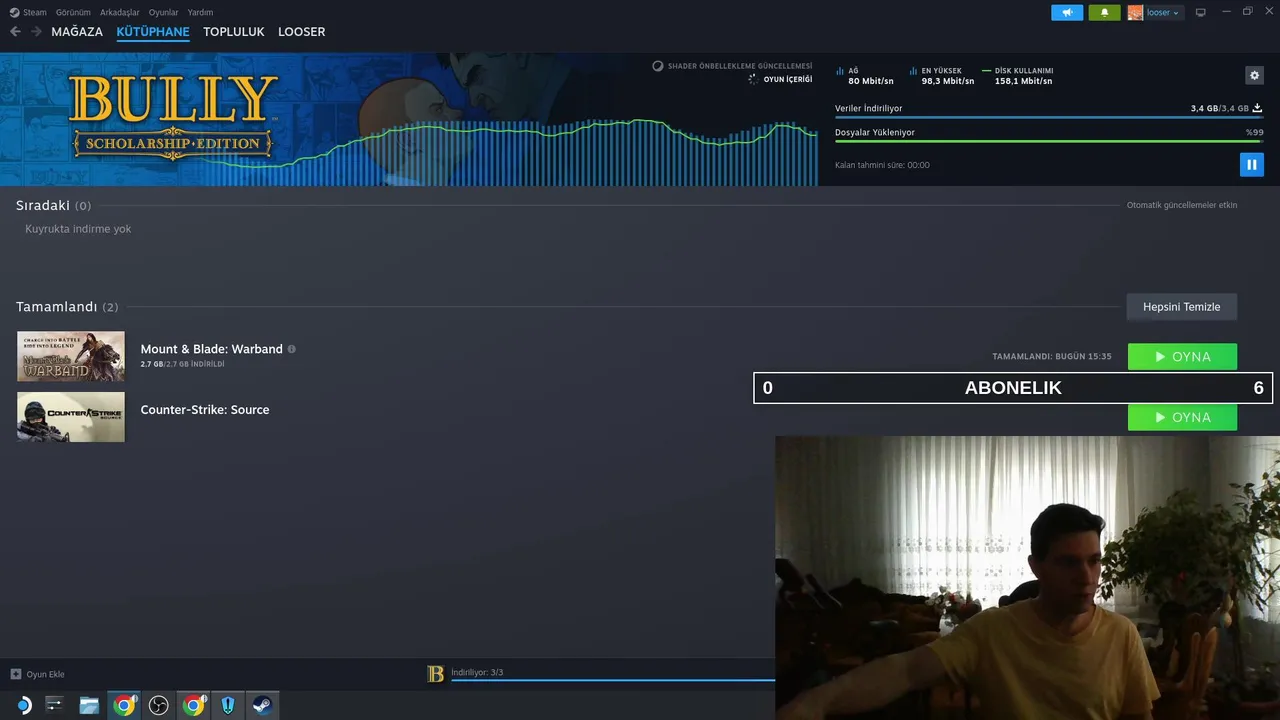The image size is (1280, 720).
Task: Click the back navigation arrow
Action: [x=15, y=32]
